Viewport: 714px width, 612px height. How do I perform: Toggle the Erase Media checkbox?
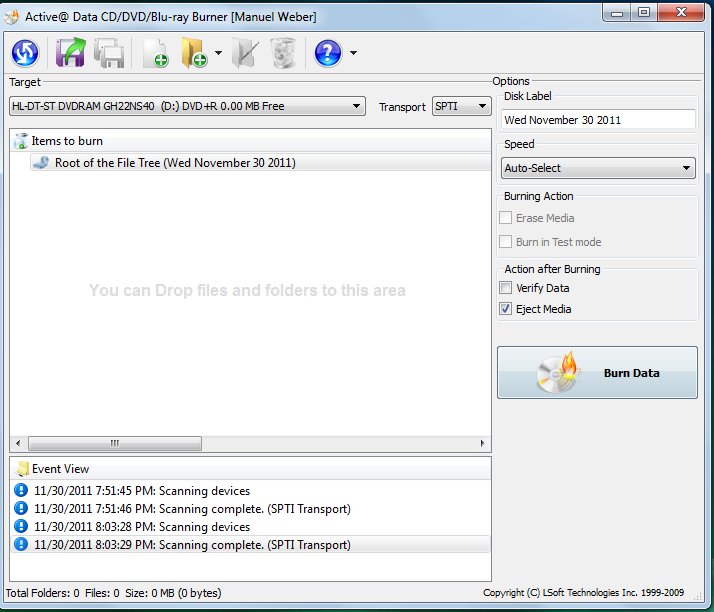point(505,218)
